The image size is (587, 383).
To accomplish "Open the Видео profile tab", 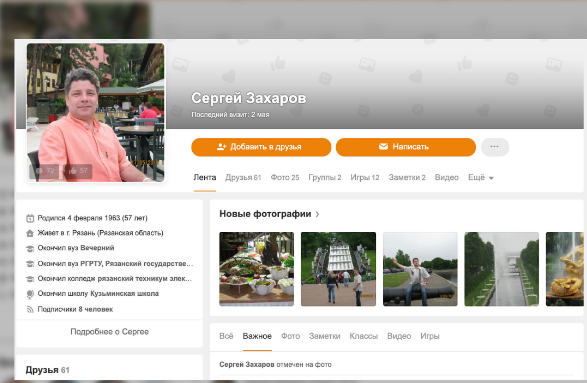I will 447,177.
